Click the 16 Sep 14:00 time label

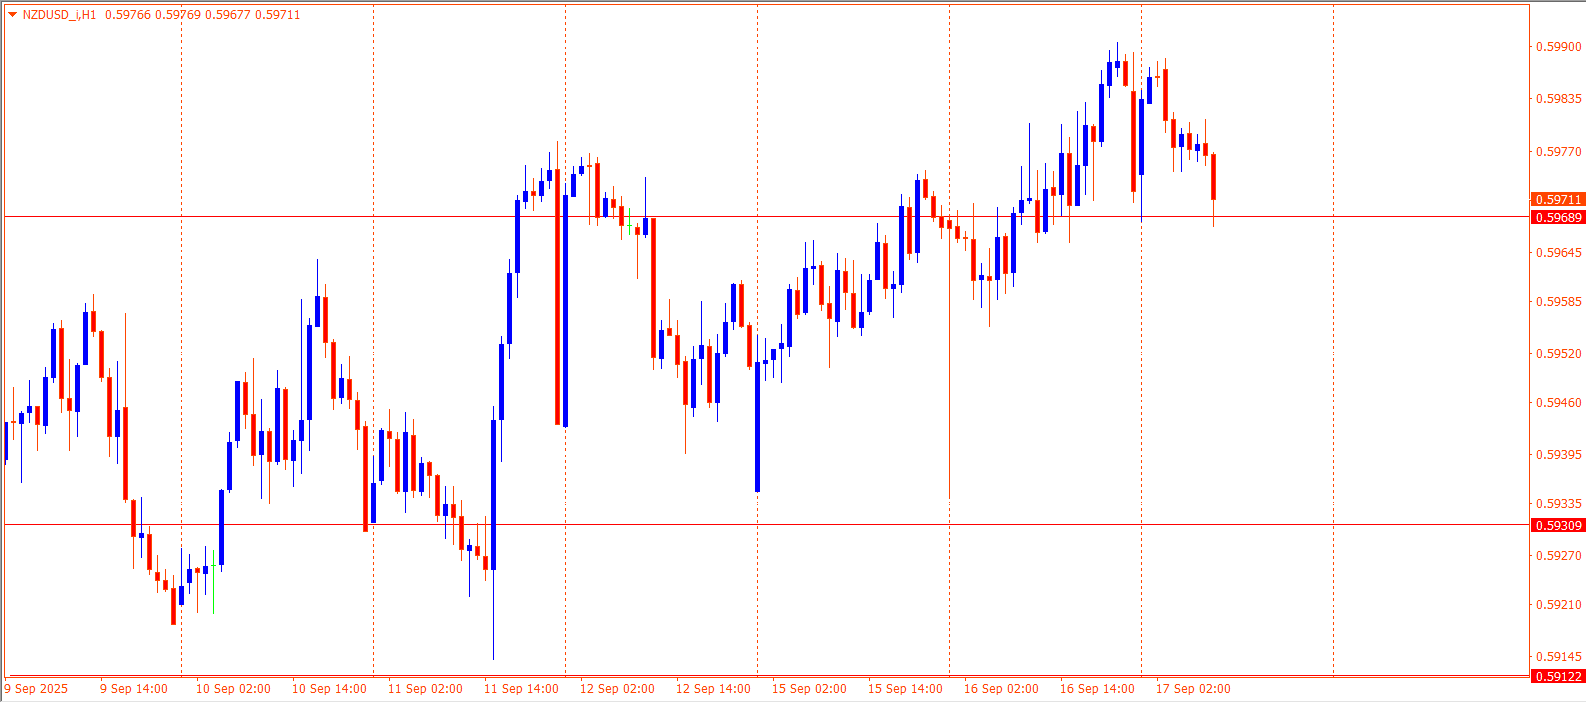(1097, 689)
